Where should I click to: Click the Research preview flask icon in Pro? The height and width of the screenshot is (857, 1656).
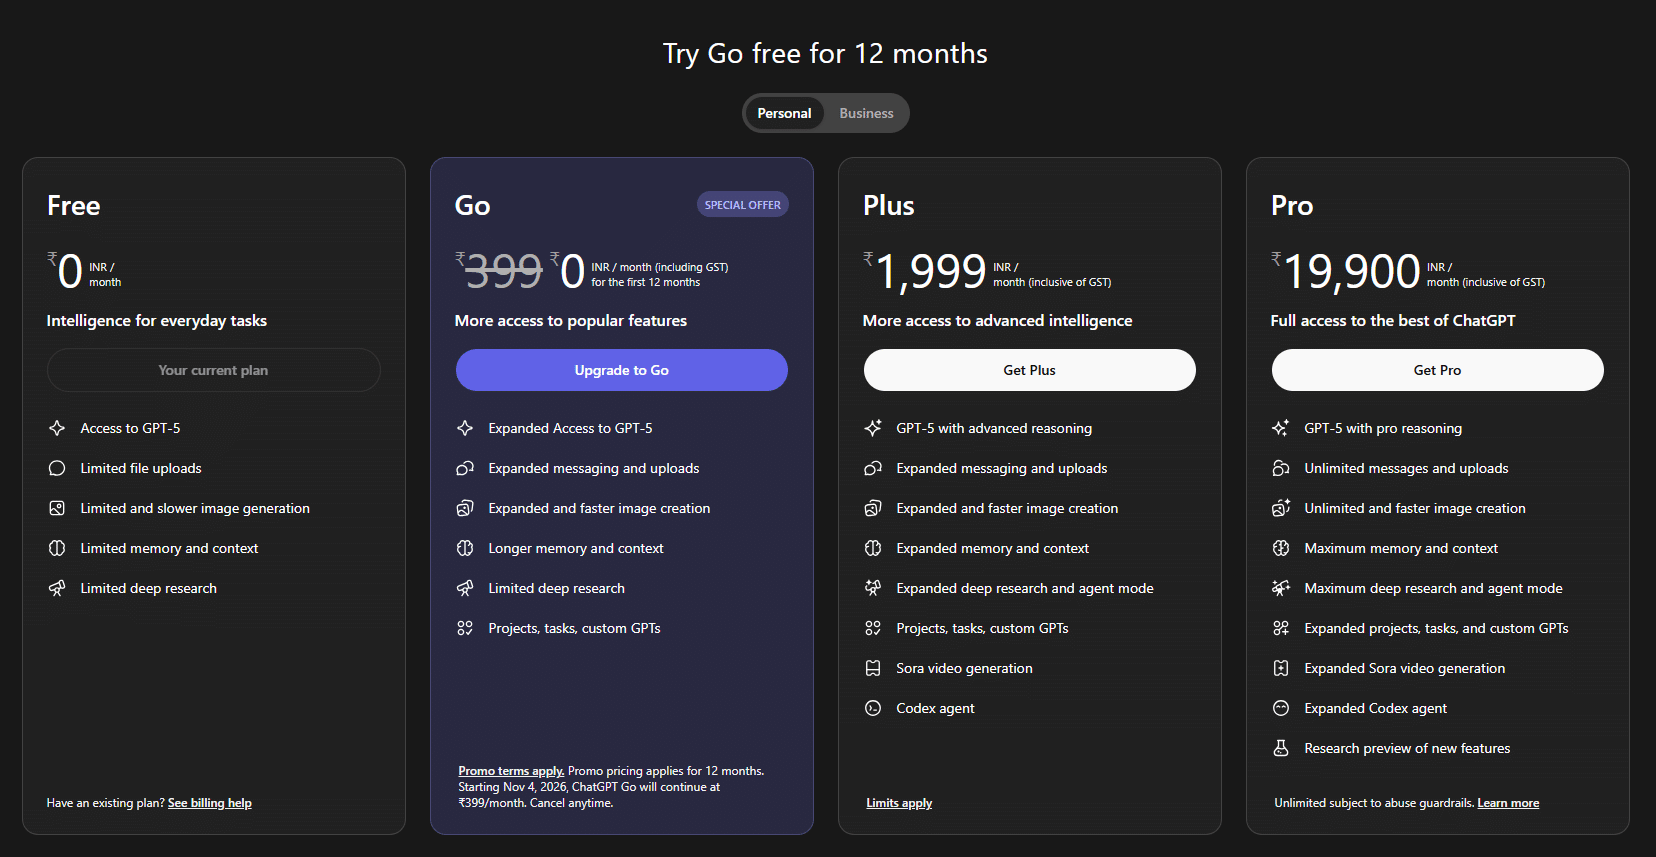pos(1281,748)
